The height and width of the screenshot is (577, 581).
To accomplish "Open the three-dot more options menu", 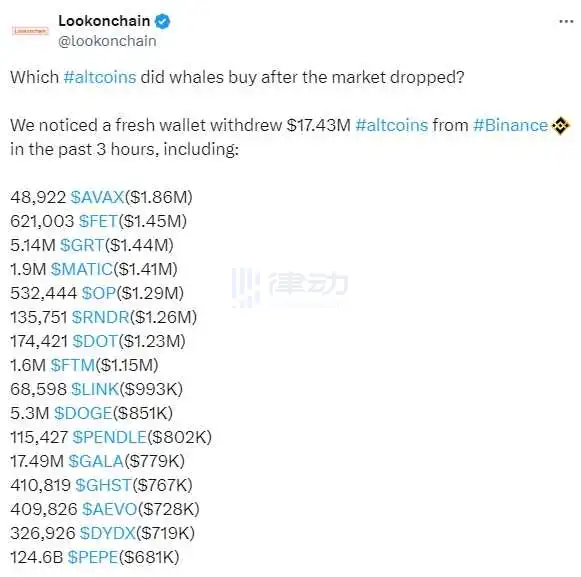I will (566, 21).
